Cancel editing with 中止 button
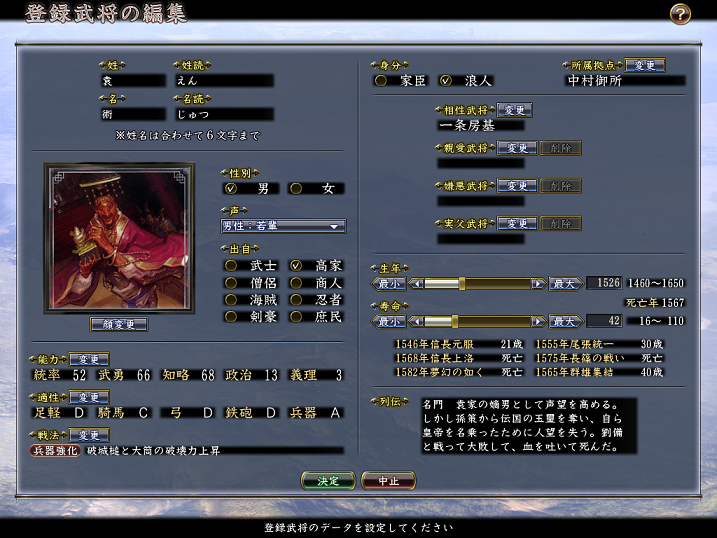 (x=388, y=481)
